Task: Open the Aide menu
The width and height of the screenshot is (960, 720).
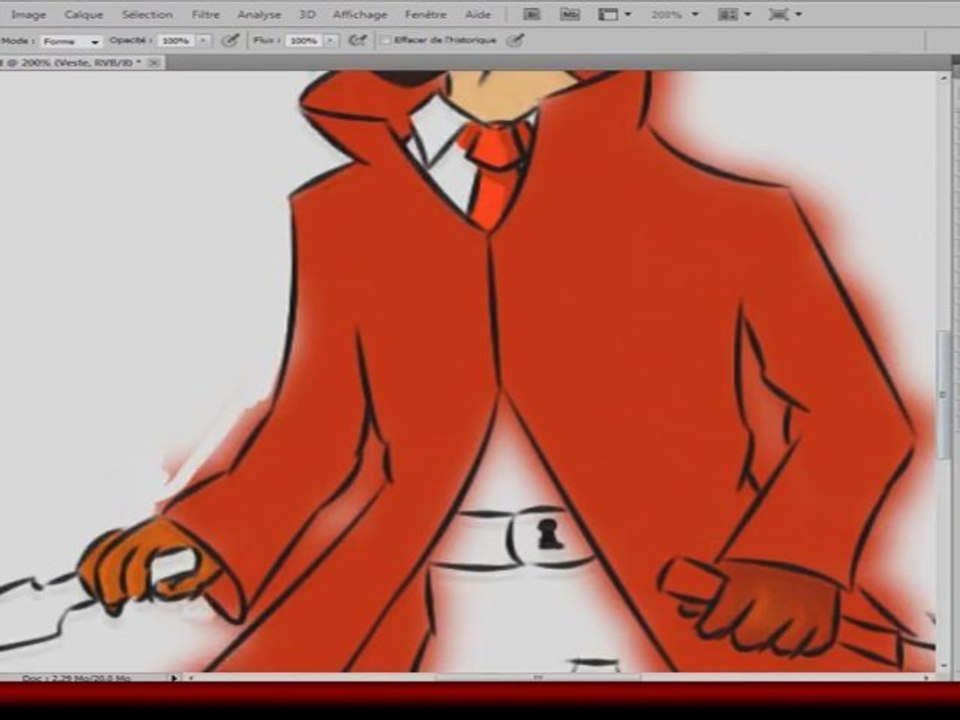Action: pyautogui.click(x=478, y=15)
